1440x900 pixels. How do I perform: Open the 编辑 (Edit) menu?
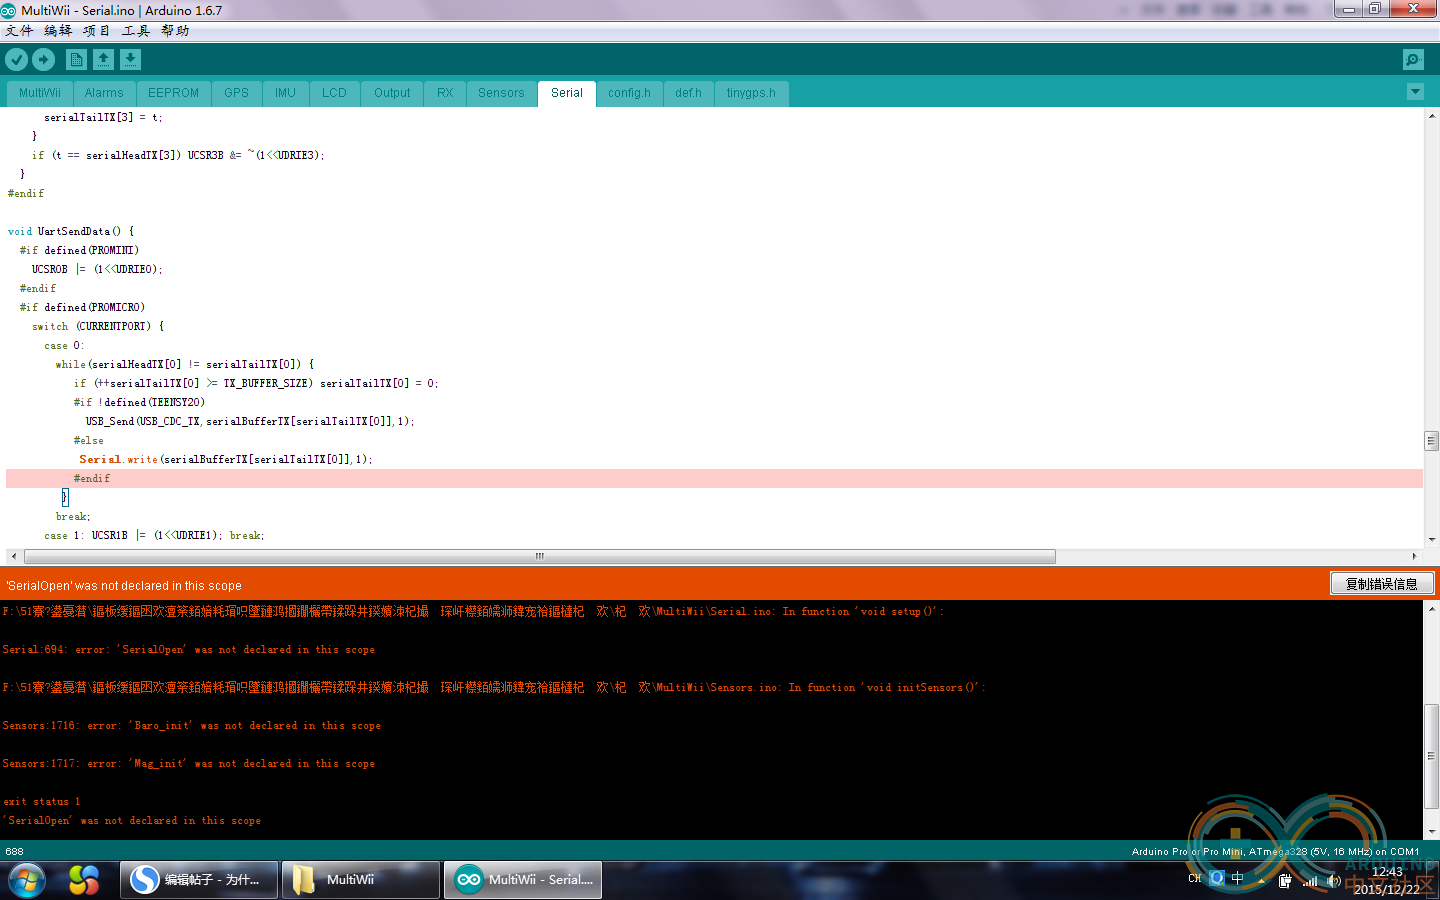[58, 31]
